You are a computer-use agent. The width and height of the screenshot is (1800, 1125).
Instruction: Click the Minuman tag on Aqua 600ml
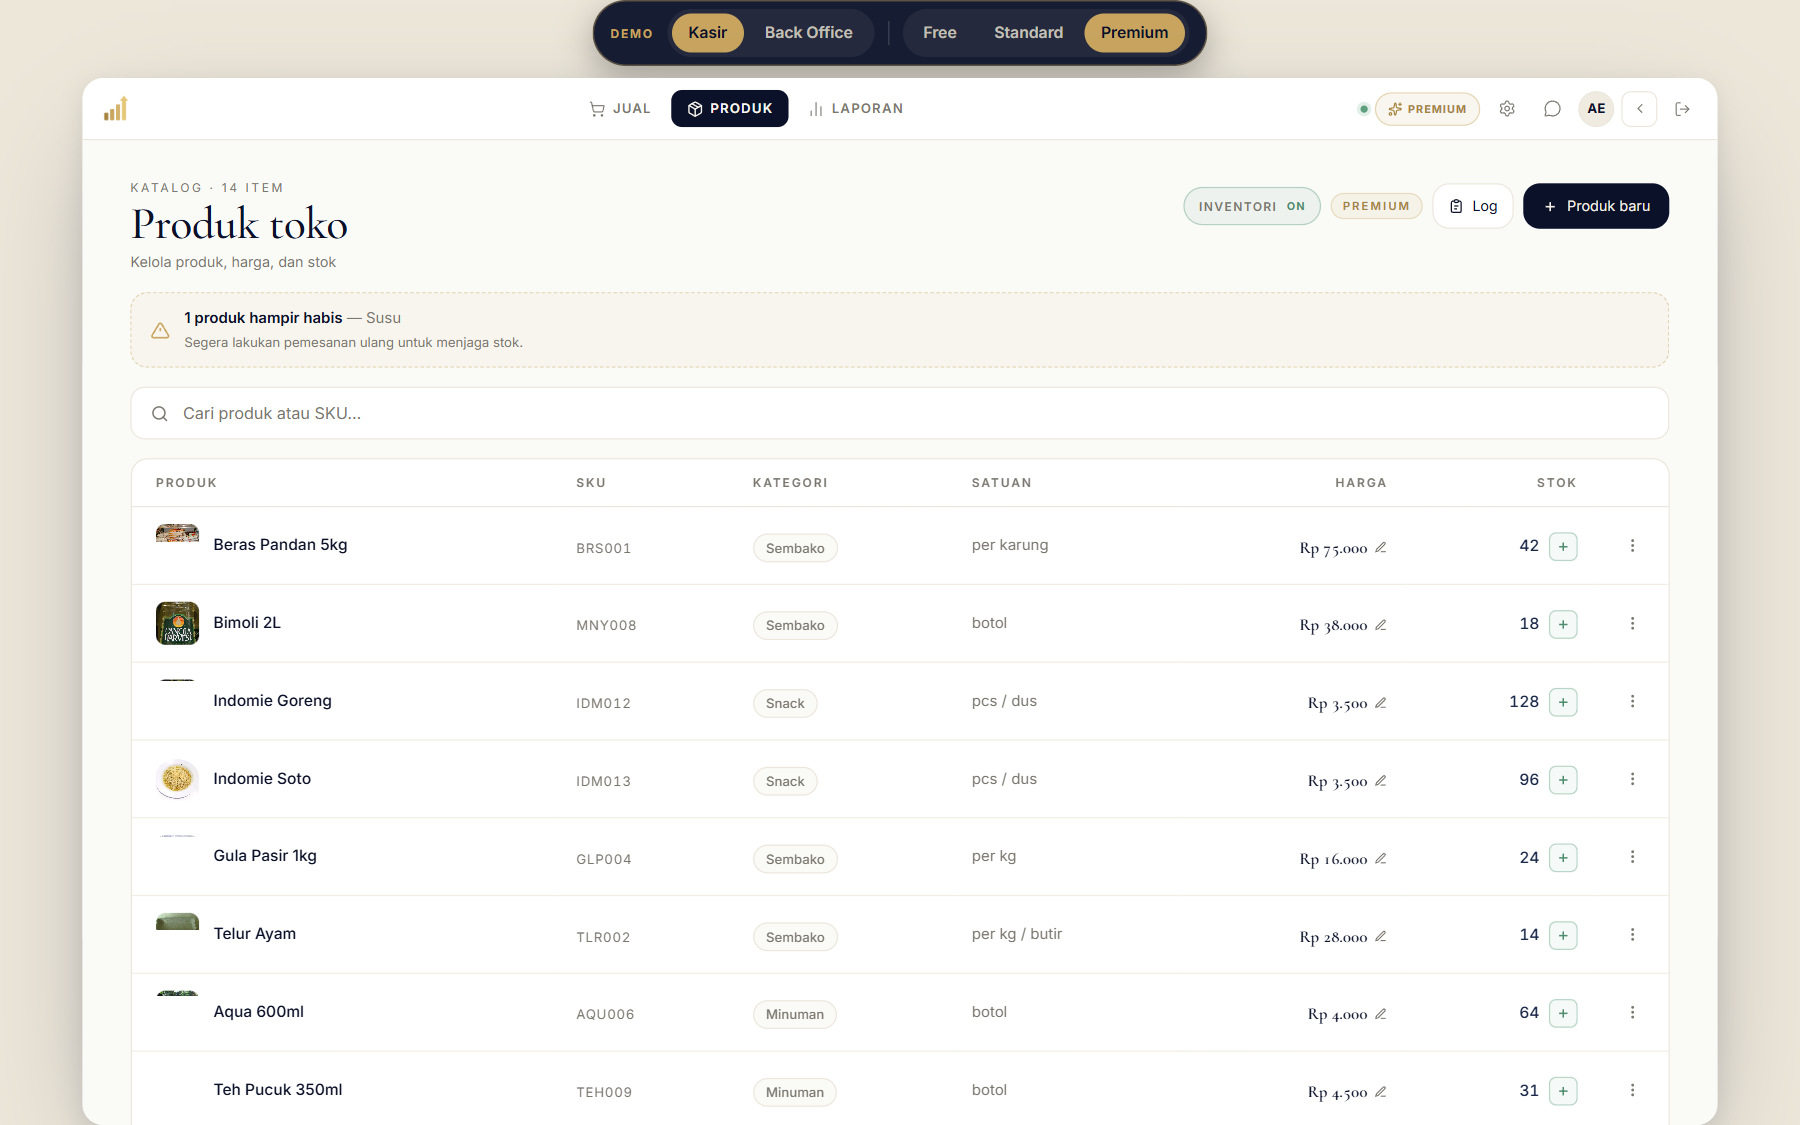(795, 1014)
